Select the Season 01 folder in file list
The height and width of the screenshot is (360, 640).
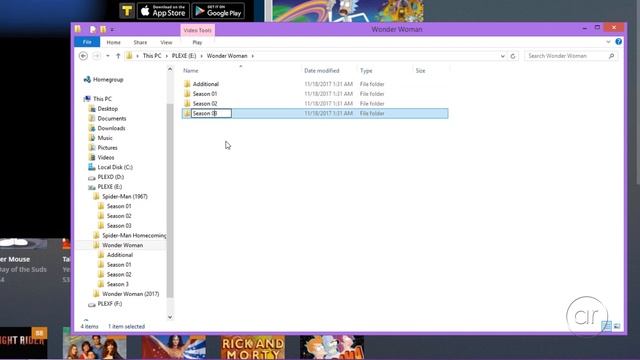204,94
